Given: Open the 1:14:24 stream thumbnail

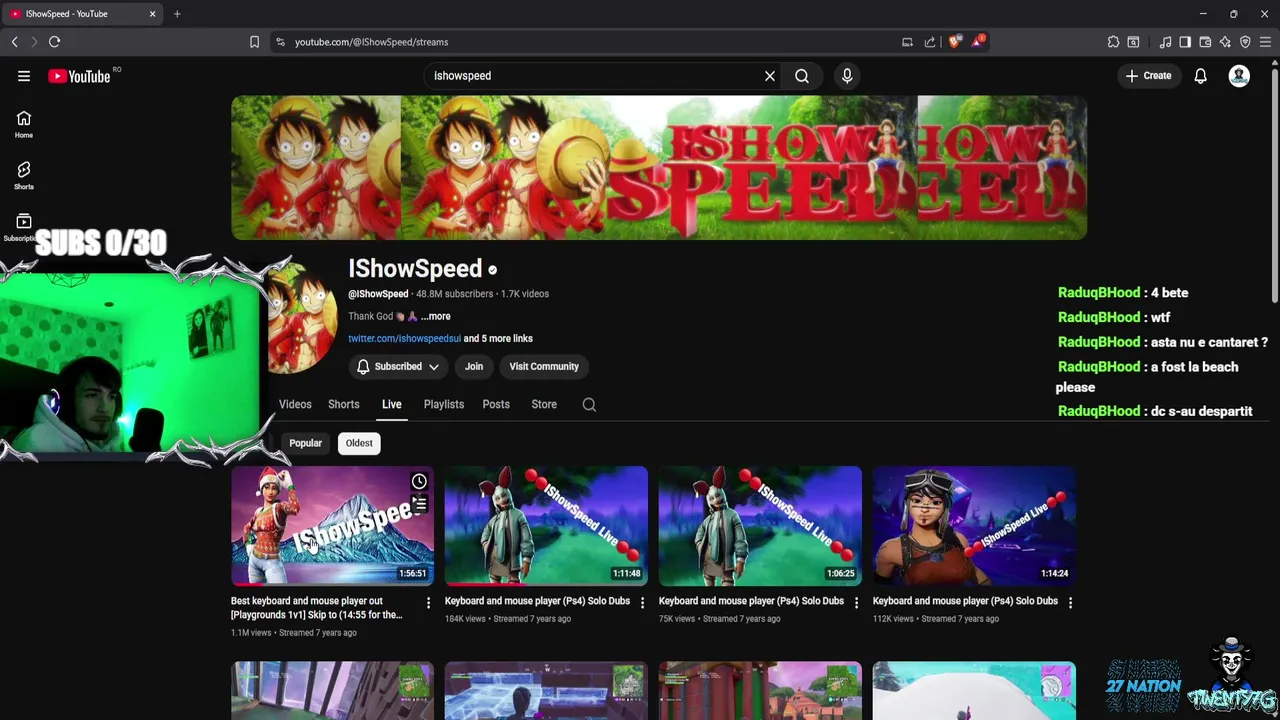Looking at the screenshot, I should pyautogui.click(x=974, y=526).
